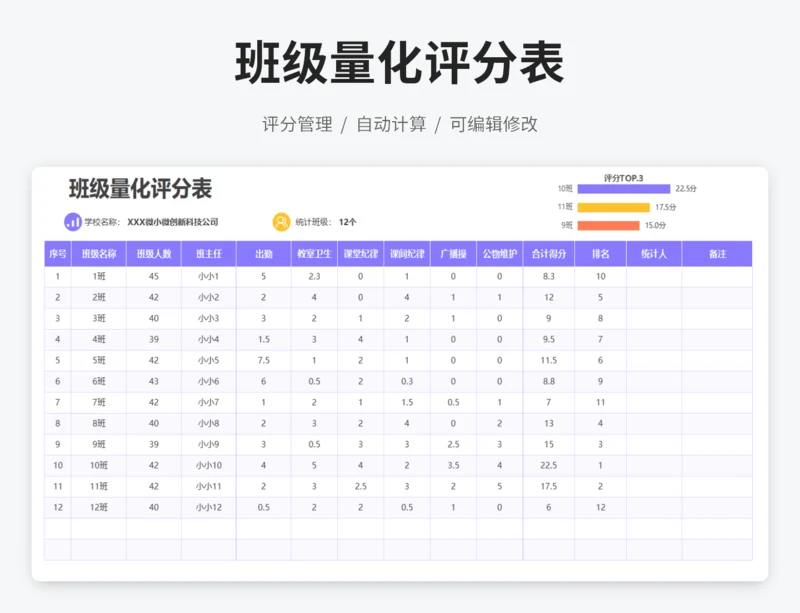
Task: Click the 班主任 column header
Action: pyautogui.click(x=208, y=254)
